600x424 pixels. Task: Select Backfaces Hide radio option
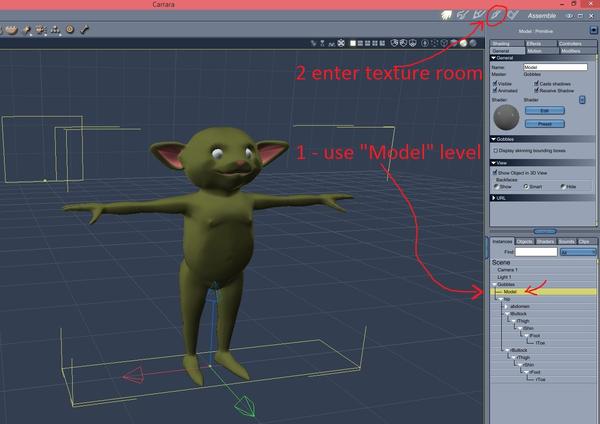coord(563,186)
